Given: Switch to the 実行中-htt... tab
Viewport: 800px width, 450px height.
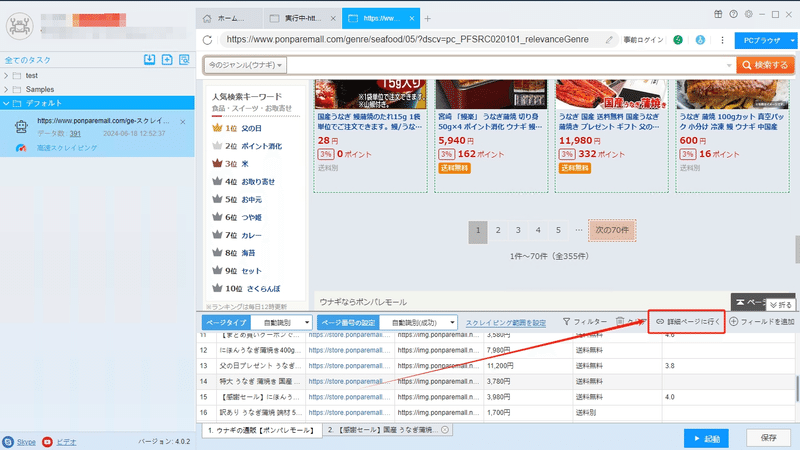Looking at the screenshot, I should click(x=303, y=18).
